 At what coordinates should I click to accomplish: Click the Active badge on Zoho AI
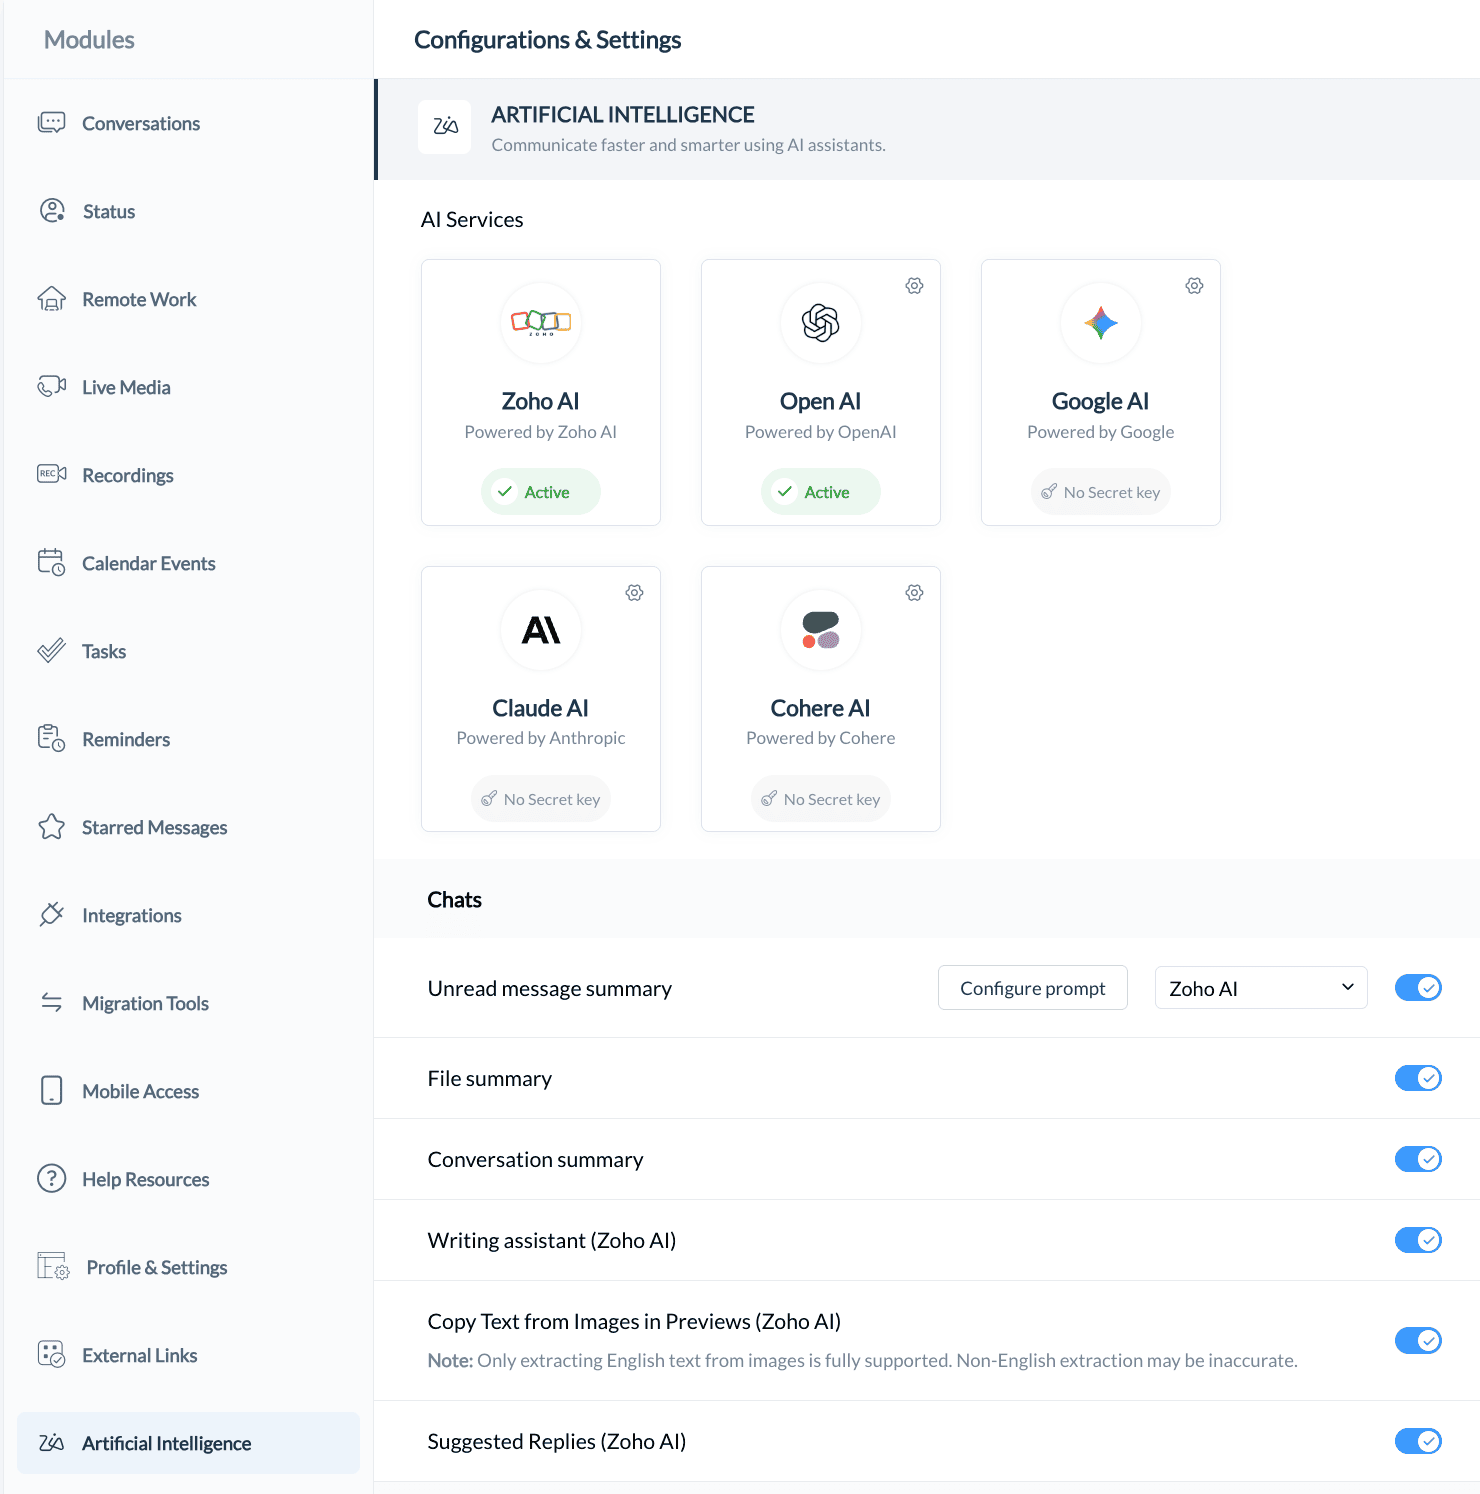pos(541,492)
